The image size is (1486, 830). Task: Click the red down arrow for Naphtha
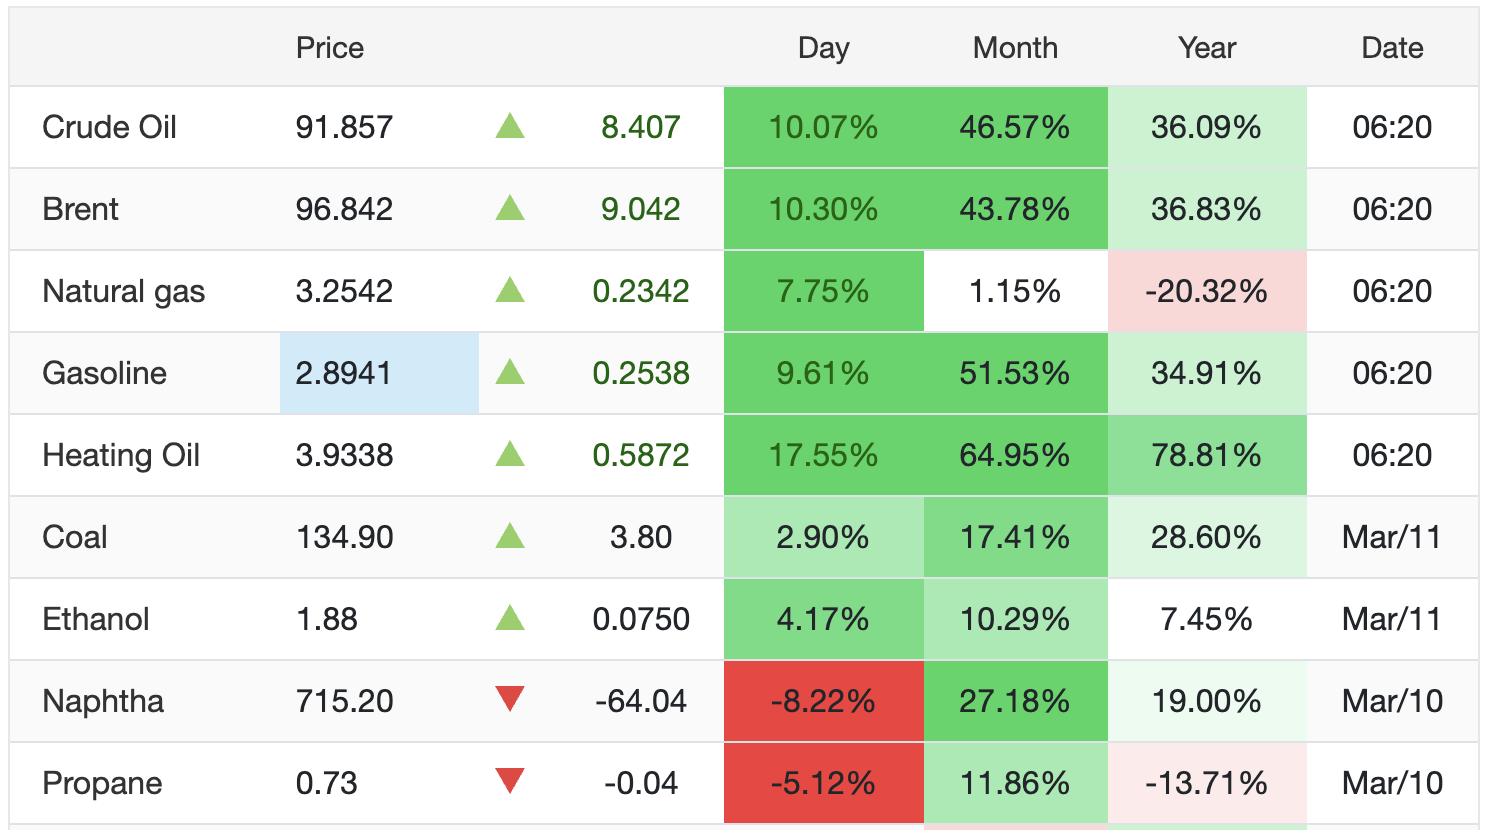click(510, 700)
